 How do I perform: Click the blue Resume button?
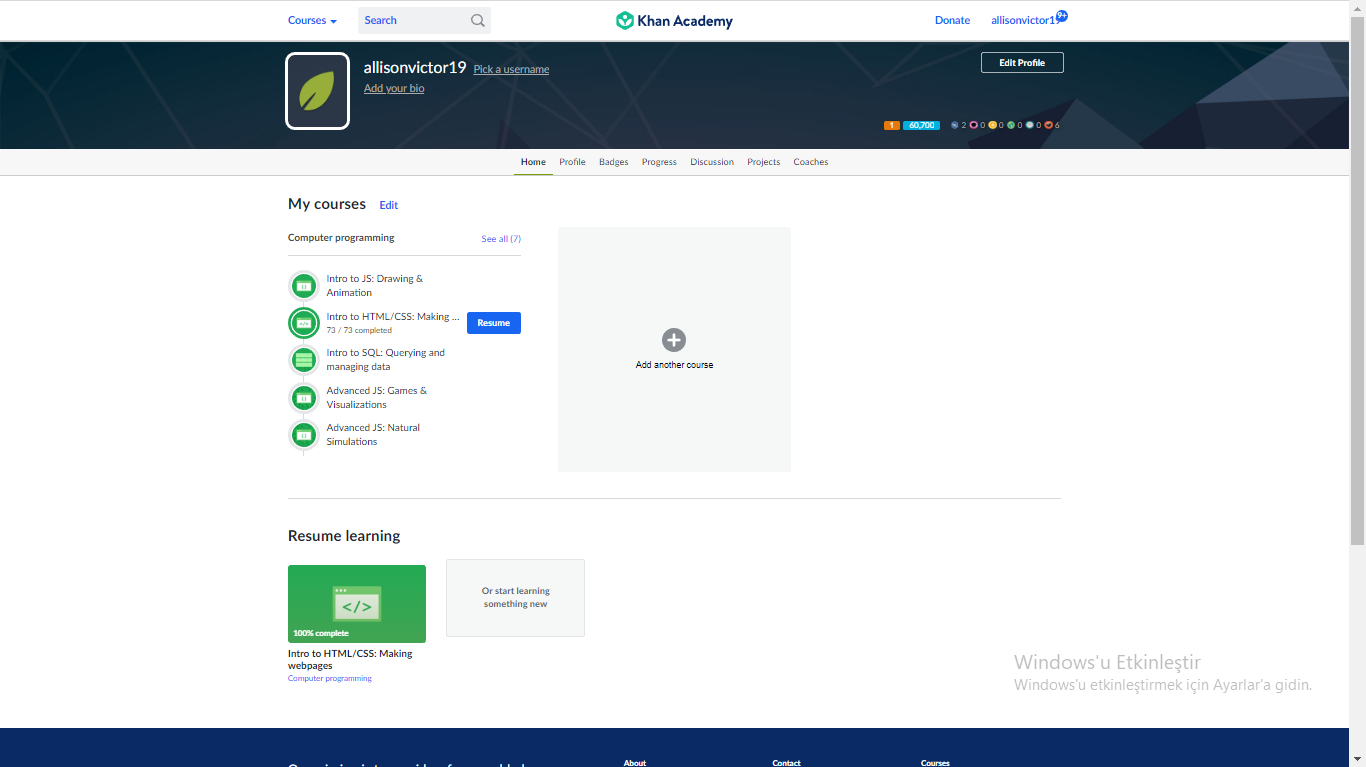494,323
